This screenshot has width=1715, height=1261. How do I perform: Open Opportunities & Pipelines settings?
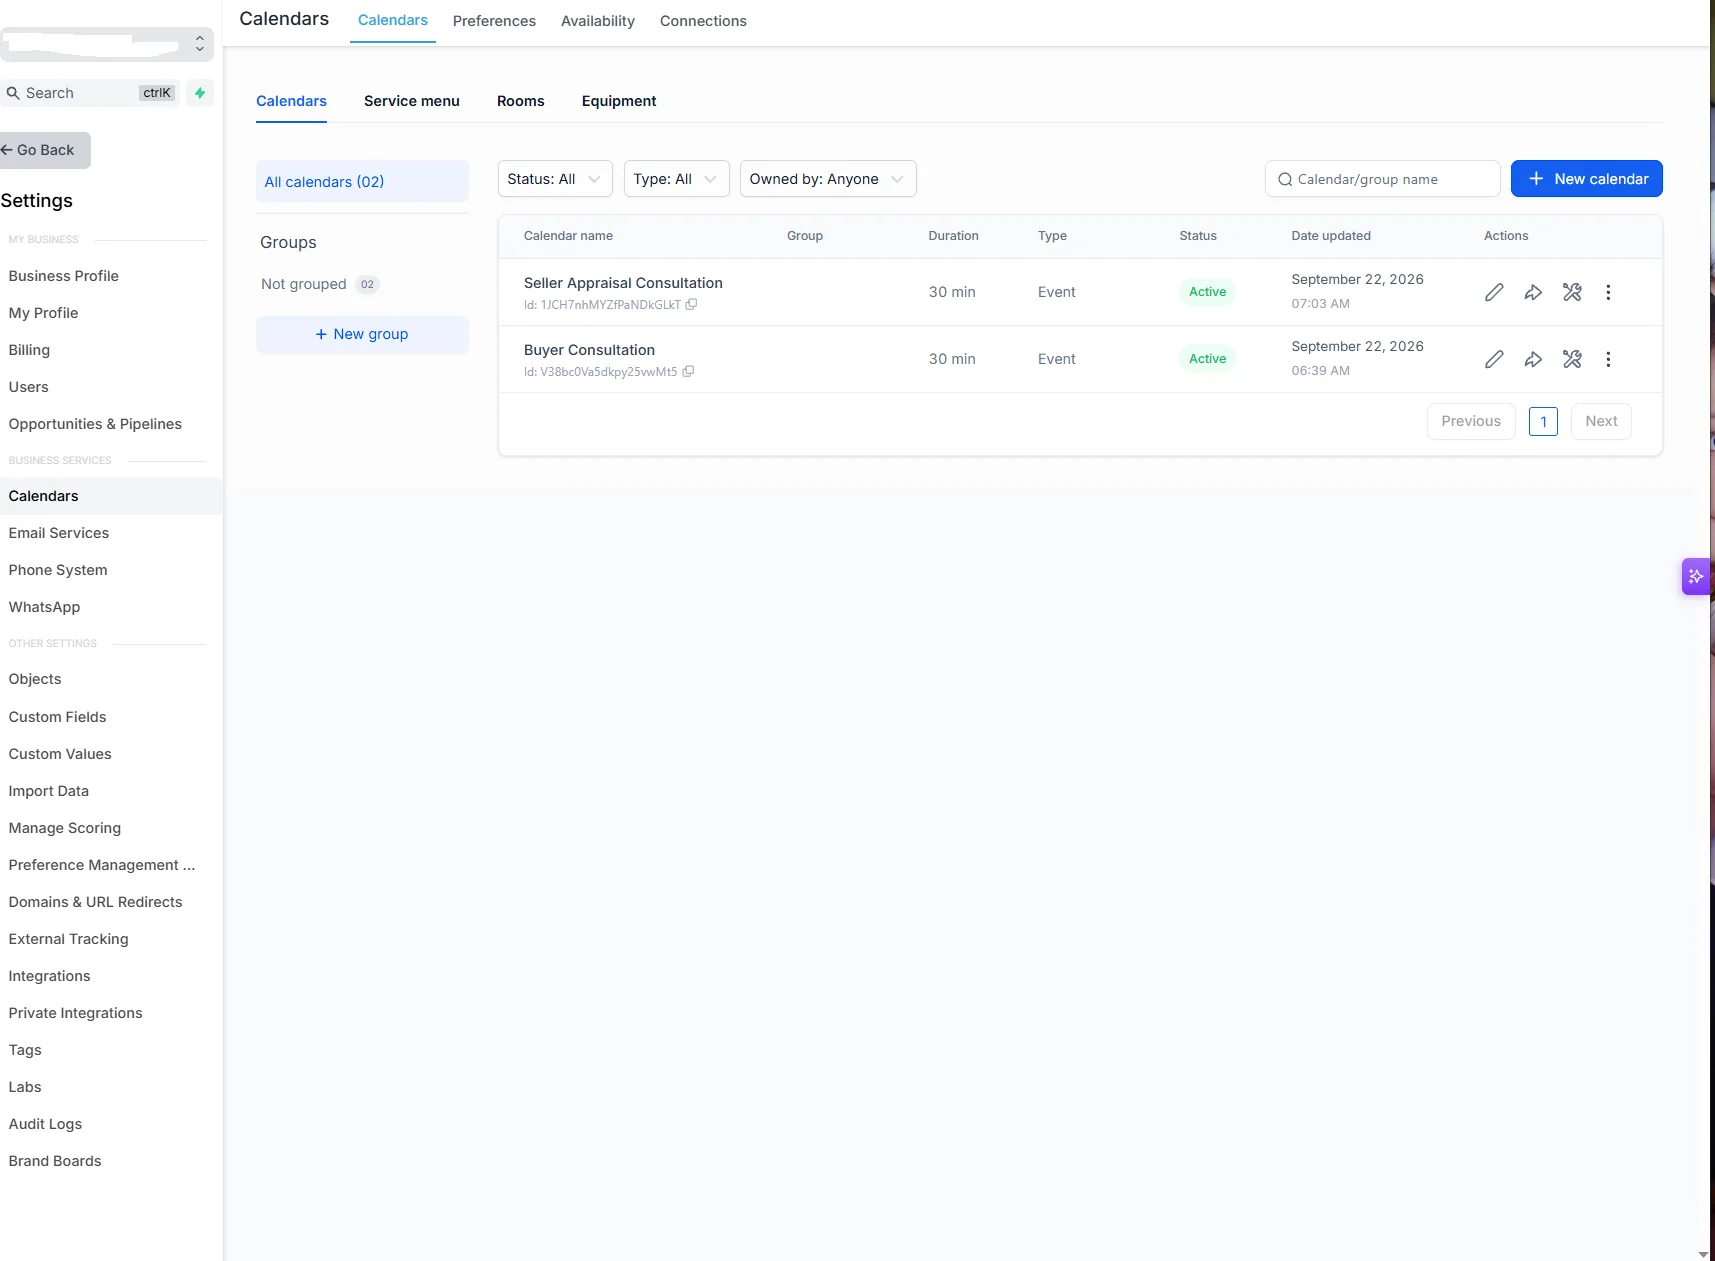point(95,424)
